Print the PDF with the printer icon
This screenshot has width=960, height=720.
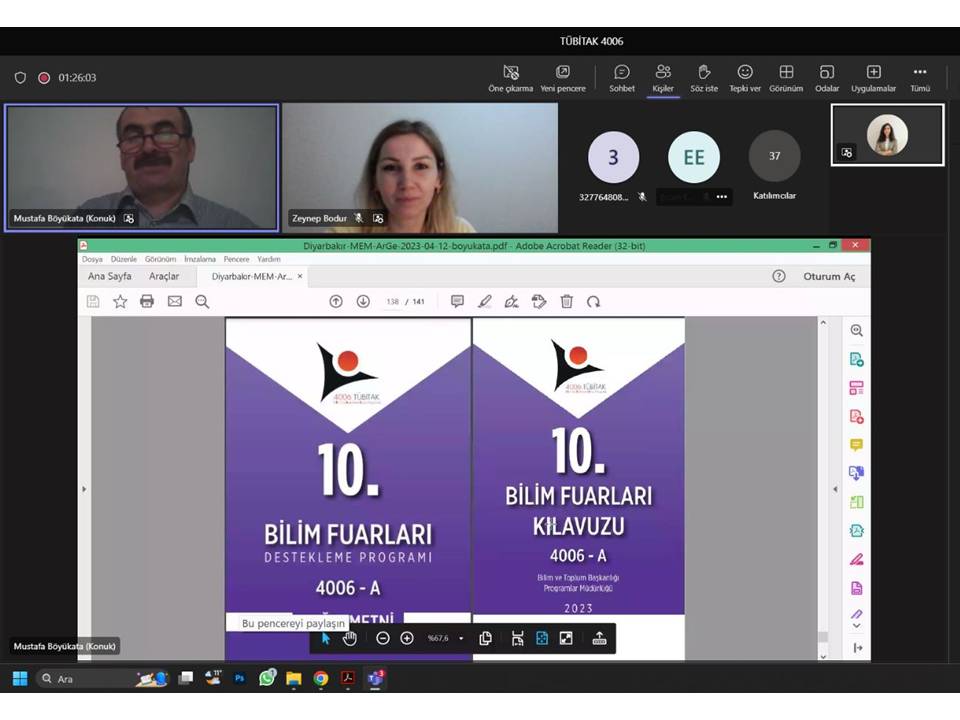[147, 301]
